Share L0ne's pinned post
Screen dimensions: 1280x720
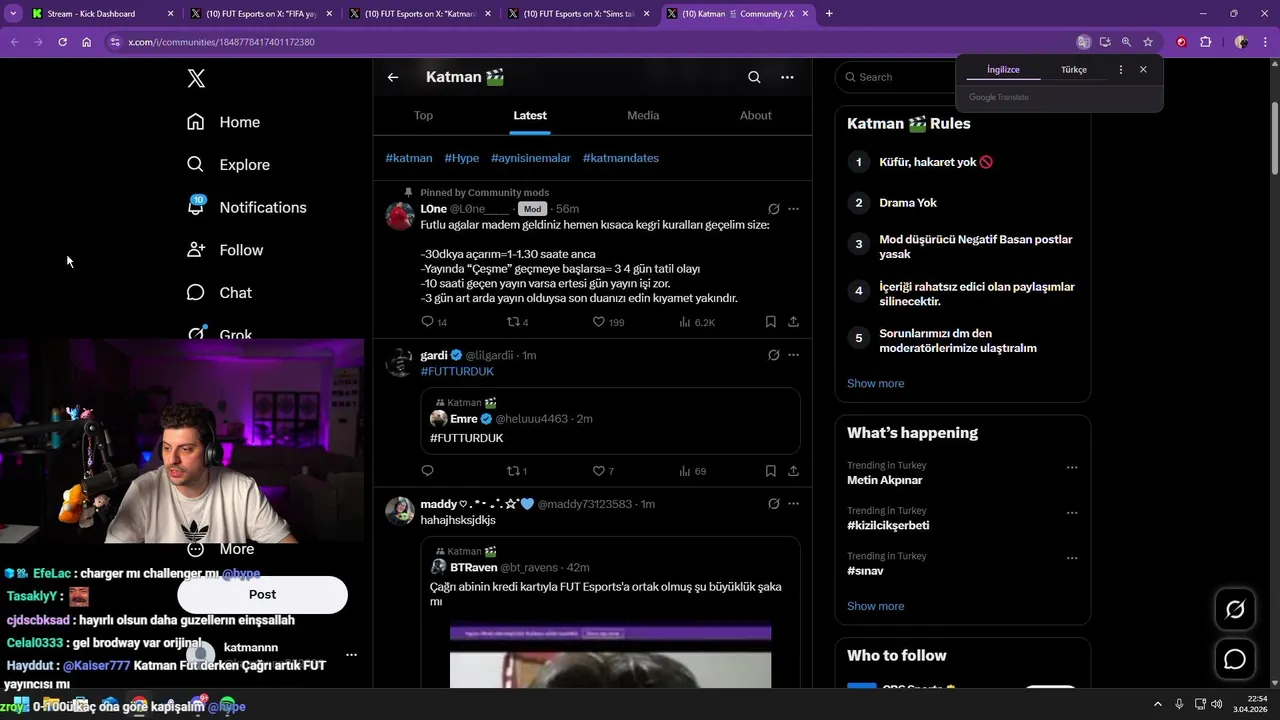[793, 322]
